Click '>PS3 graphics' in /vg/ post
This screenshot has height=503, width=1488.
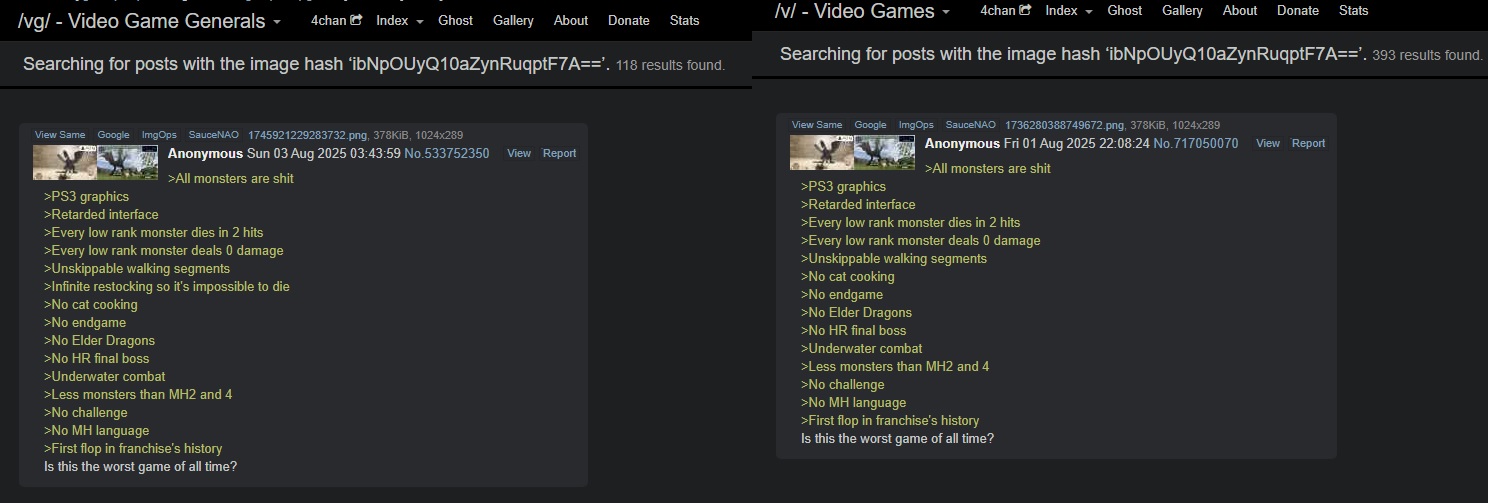pyautogui.click(x=86, y=196)
